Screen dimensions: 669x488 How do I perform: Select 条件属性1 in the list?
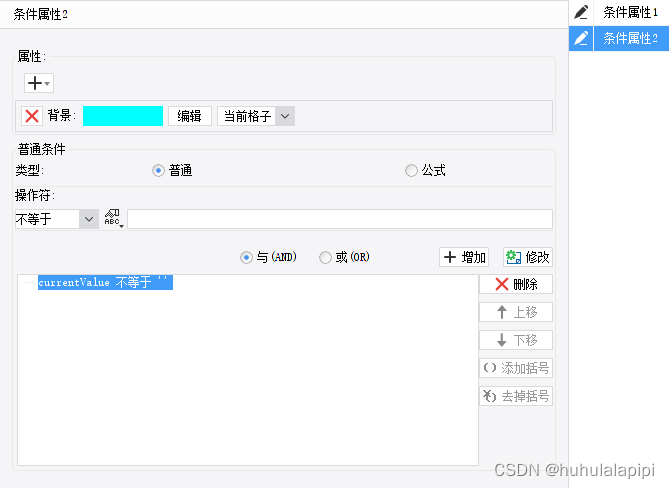631,13
